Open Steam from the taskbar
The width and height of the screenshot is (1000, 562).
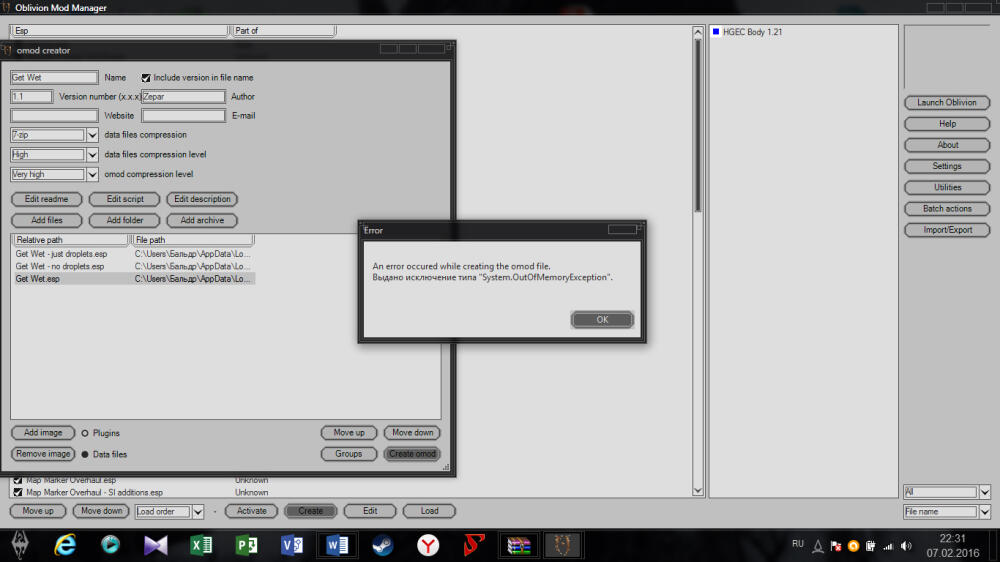pyautogui.click(x=383, y=545)
